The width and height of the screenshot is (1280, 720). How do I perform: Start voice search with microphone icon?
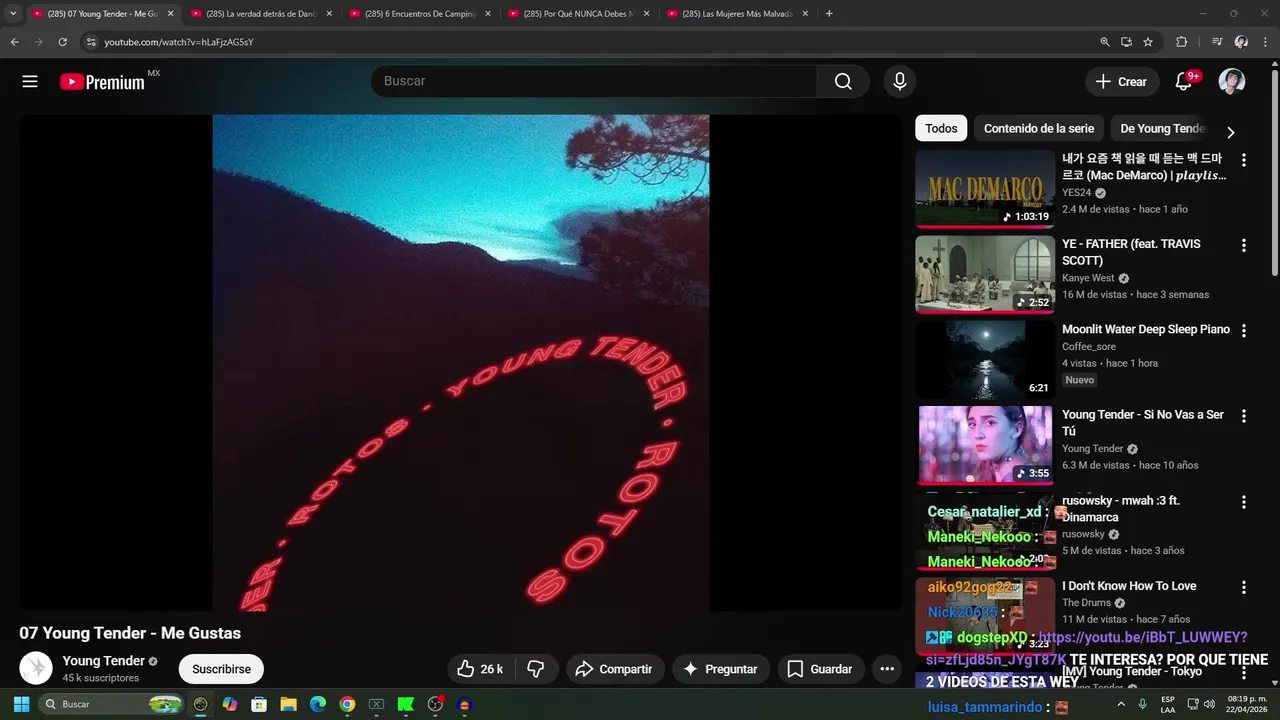(900, 82)
